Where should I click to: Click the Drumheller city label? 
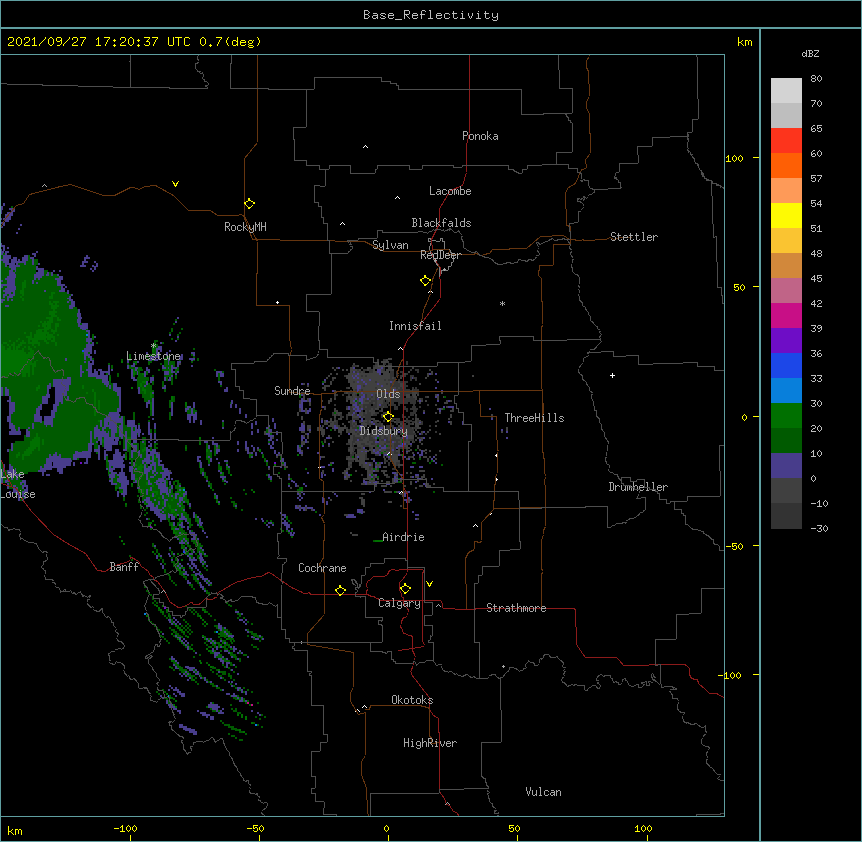tap(638, 487)
